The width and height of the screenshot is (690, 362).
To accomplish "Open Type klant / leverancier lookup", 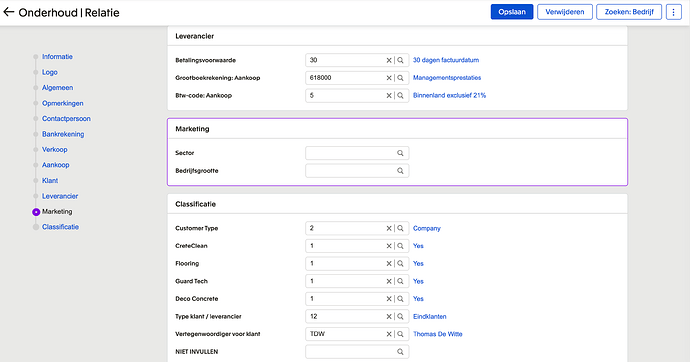I will (x=400, y=316).
